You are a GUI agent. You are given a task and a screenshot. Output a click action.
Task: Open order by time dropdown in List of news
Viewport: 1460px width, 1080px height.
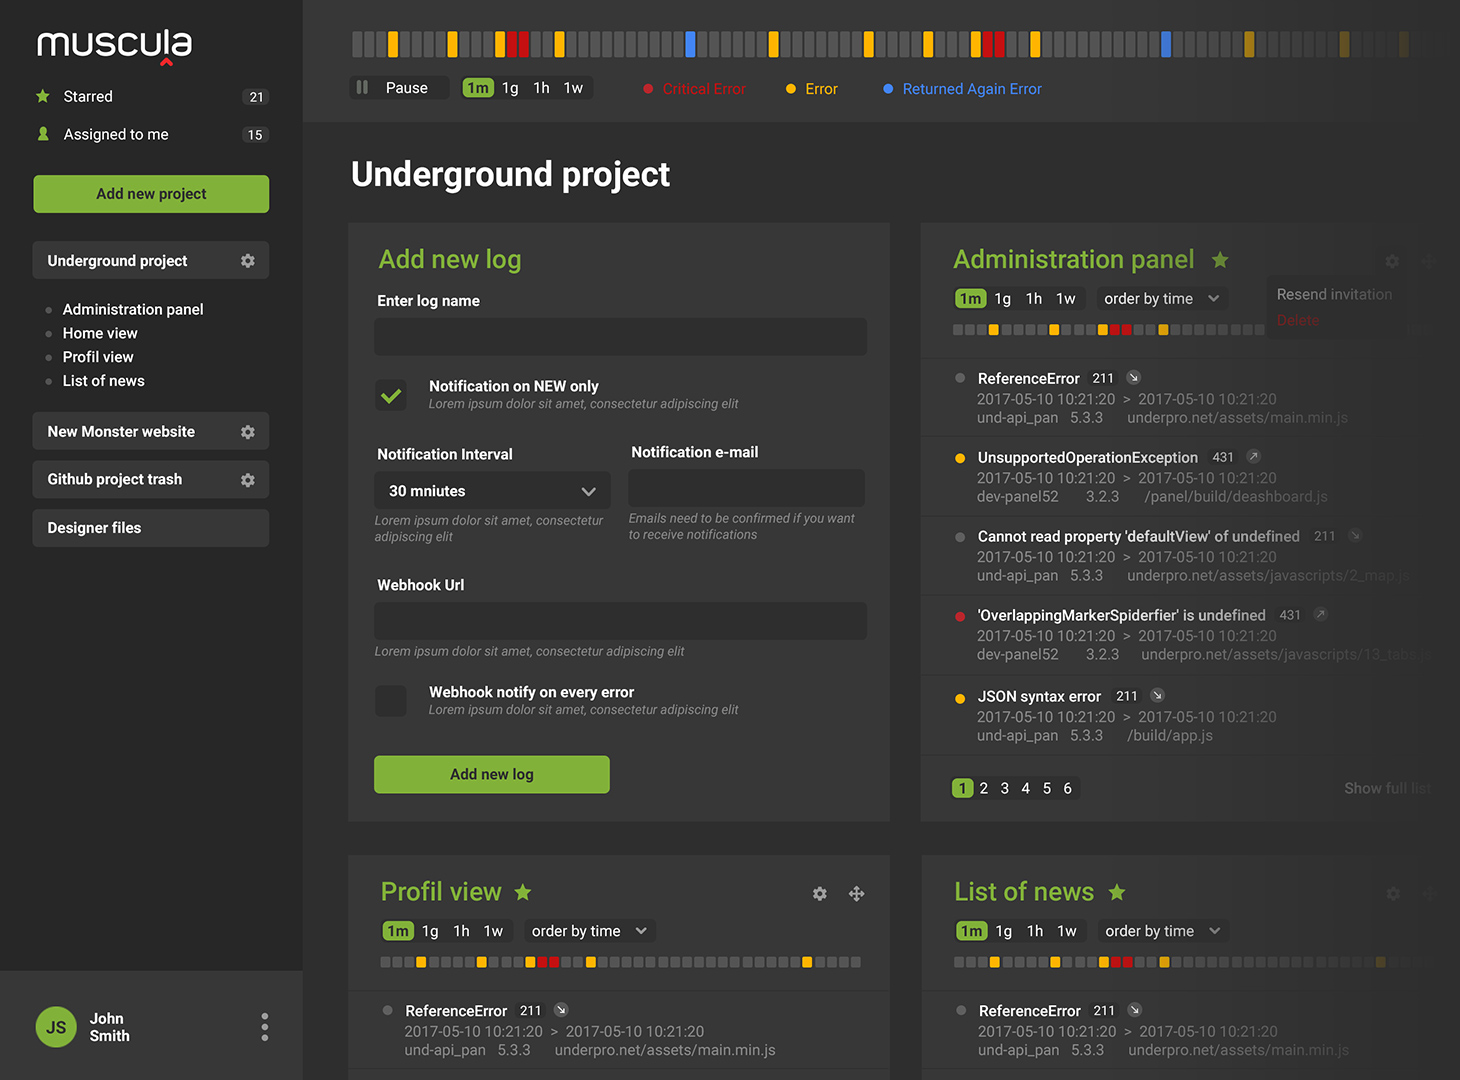pos(1163,931)
